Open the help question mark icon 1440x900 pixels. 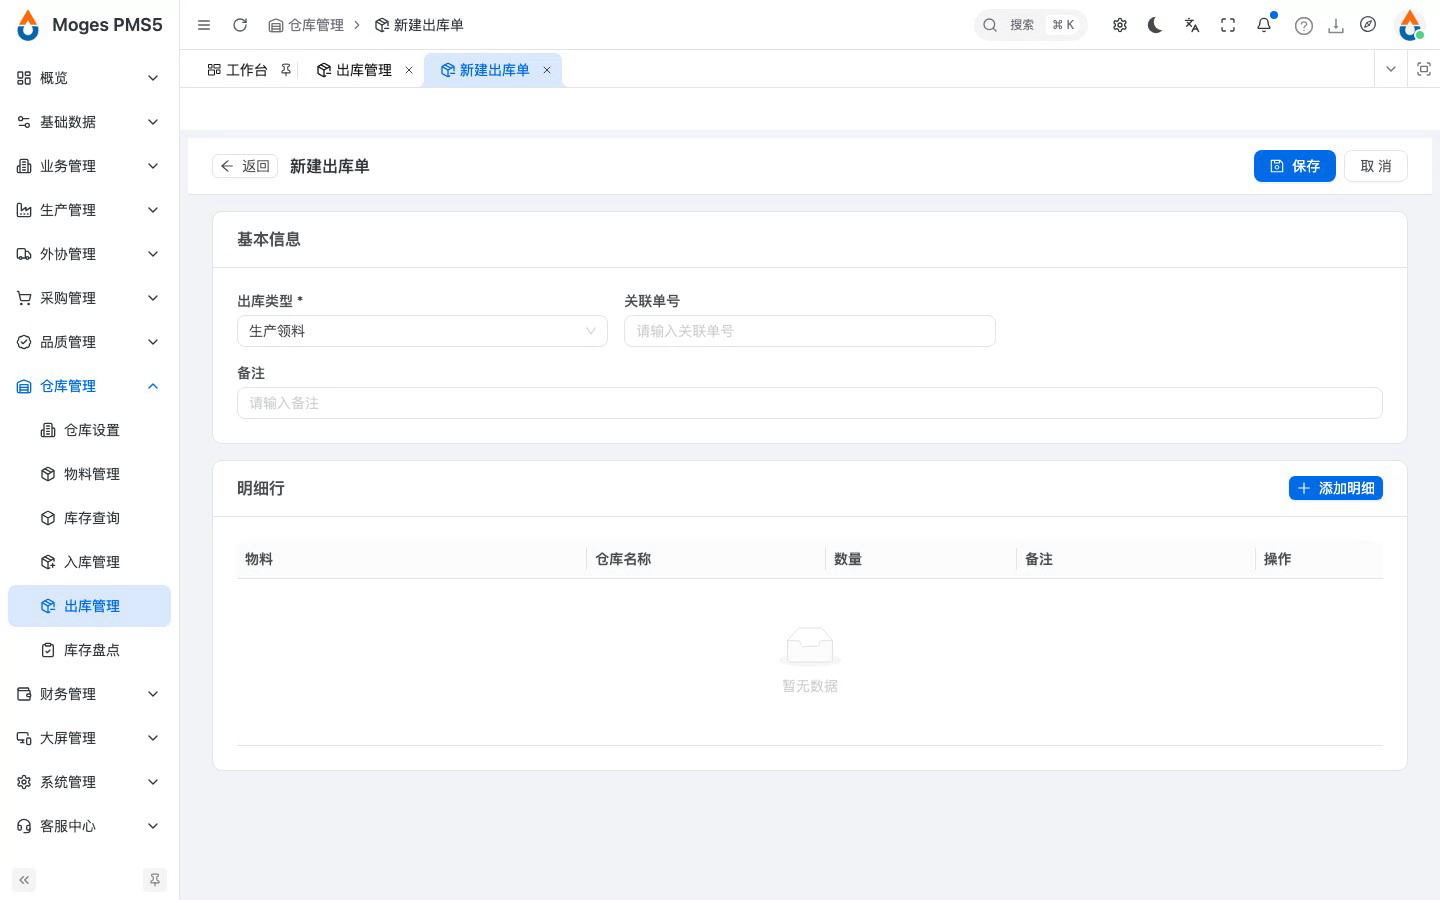tap(1304, 26)
